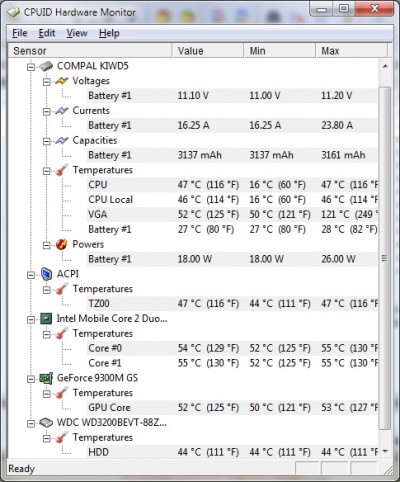Collapse the Intel Mobile Core 2 Duo node

(x=31, y=320)
